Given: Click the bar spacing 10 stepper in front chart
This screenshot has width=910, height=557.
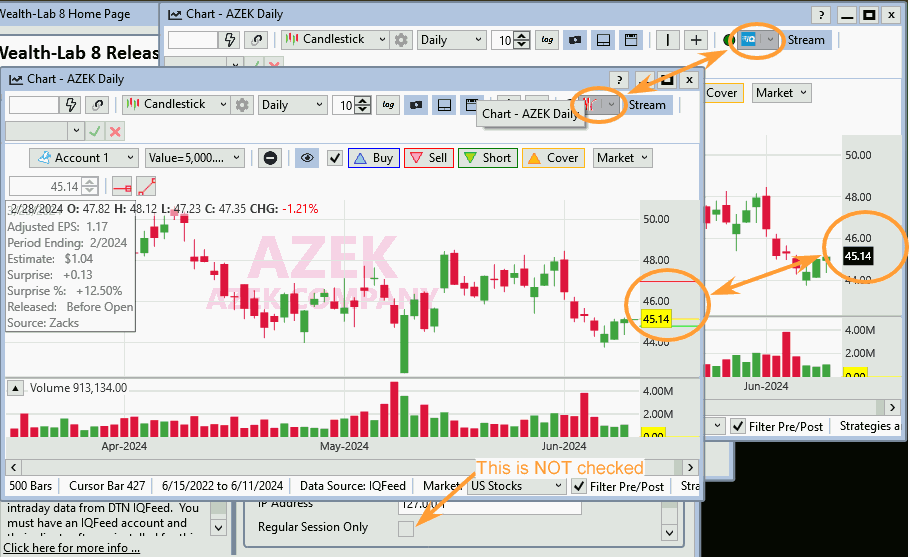Looking at the screenshot, I should click(363, 105).
